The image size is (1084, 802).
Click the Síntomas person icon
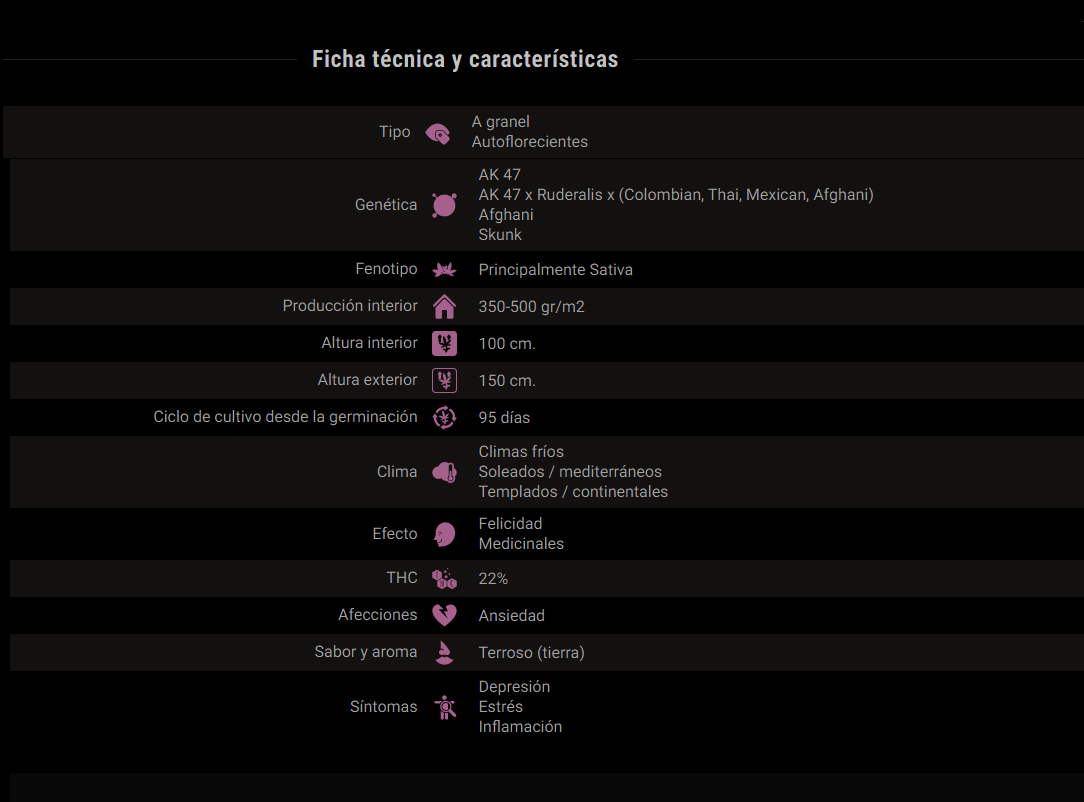[x=445, y=707]
